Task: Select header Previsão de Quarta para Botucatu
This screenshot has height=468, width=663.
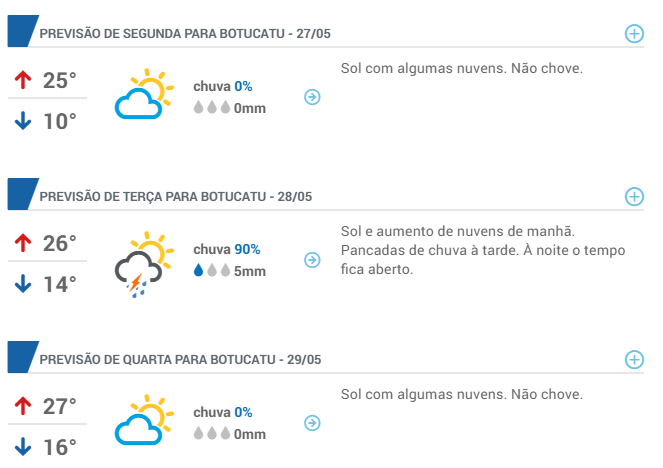Action: 180,359
